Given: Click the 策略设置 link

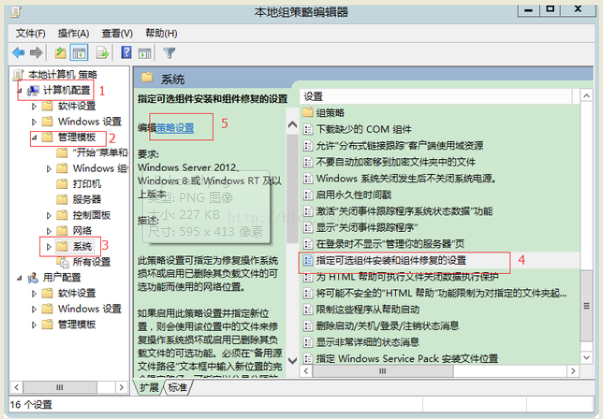Looking at the screenshot, I should coord(176,128).
